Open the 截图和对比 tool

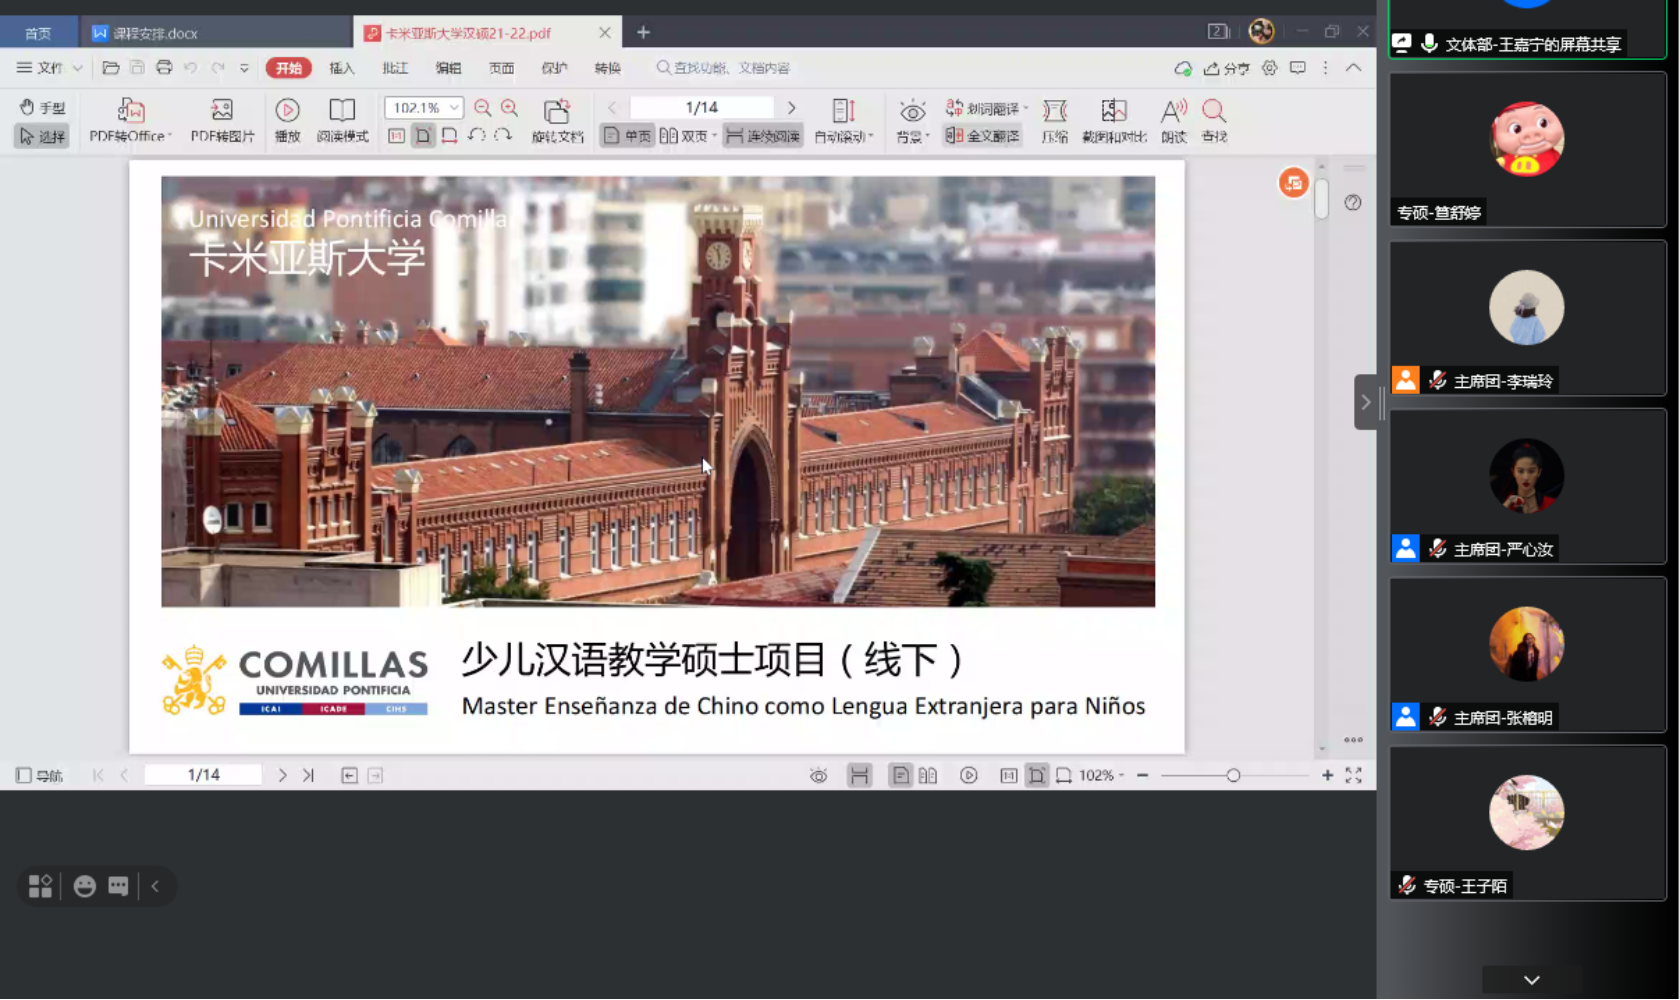(1113, 111)
